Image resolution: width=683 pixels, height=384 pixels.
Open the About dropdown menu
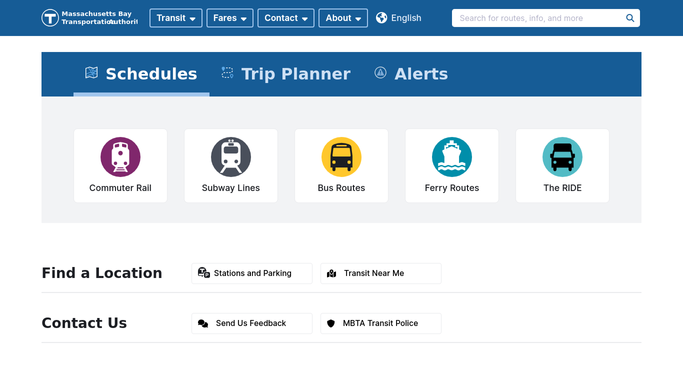343,18
